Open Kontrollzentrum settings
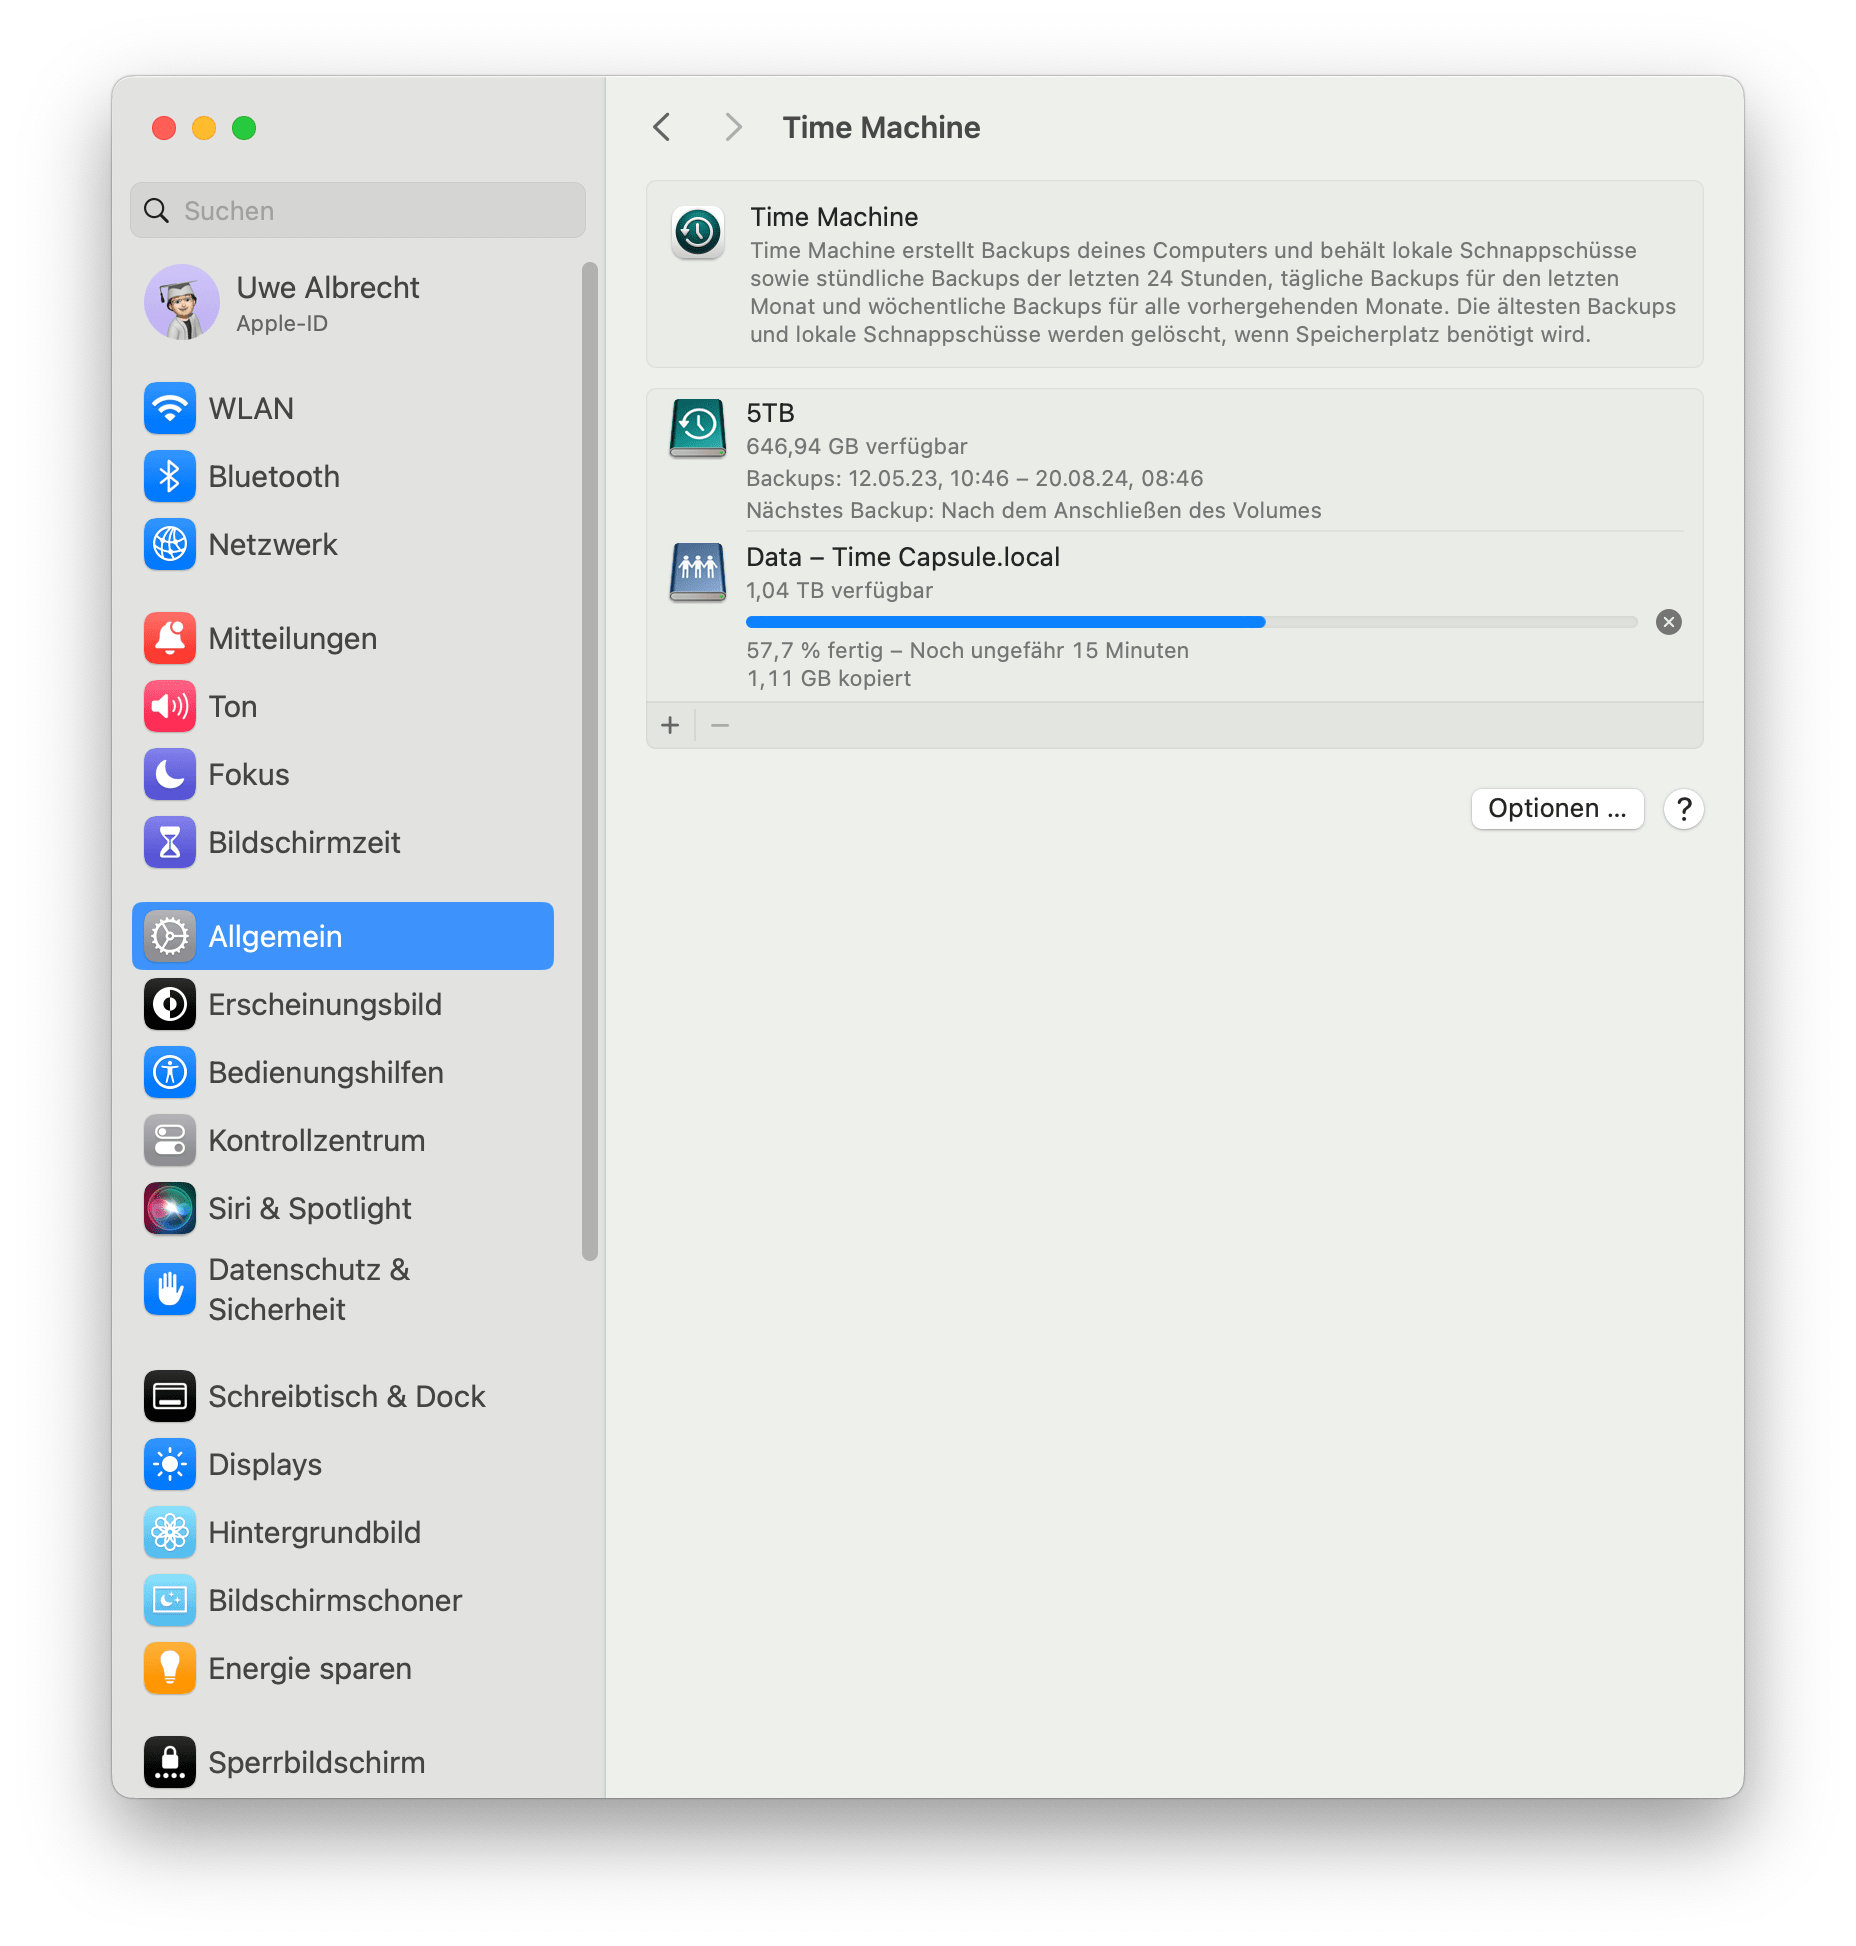Screen dimensions: 1856x1946 point(316,1140)
